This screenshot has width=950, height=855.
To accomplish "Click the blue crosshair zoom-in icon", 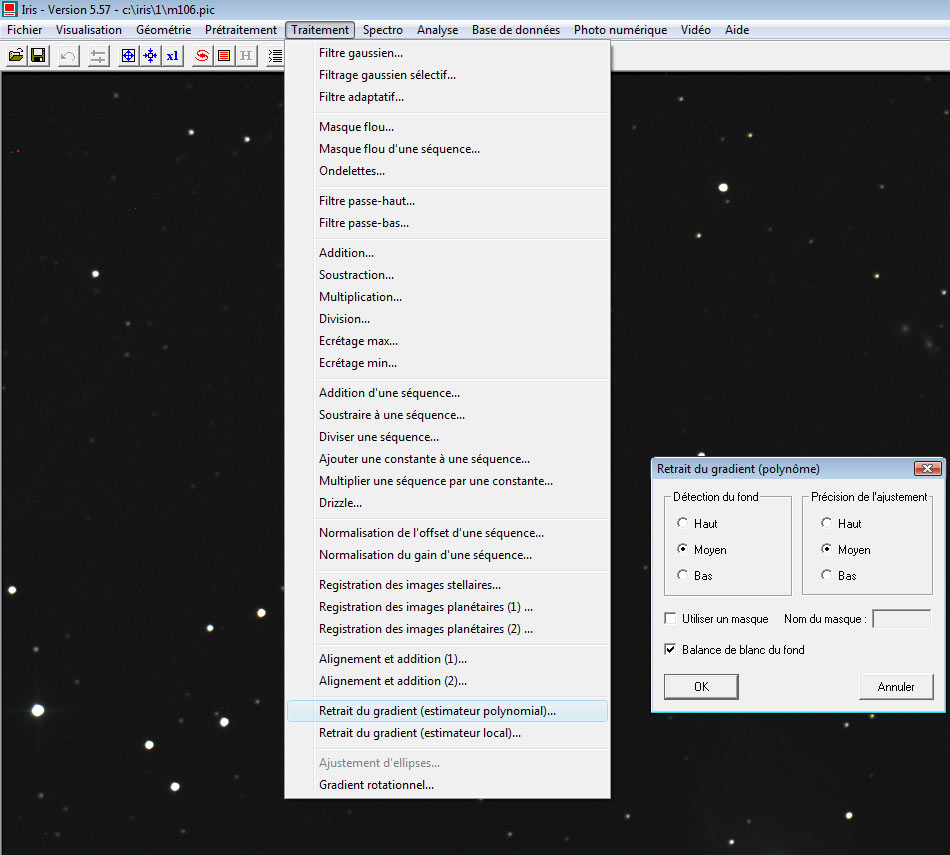I will [x=128, y=56].
